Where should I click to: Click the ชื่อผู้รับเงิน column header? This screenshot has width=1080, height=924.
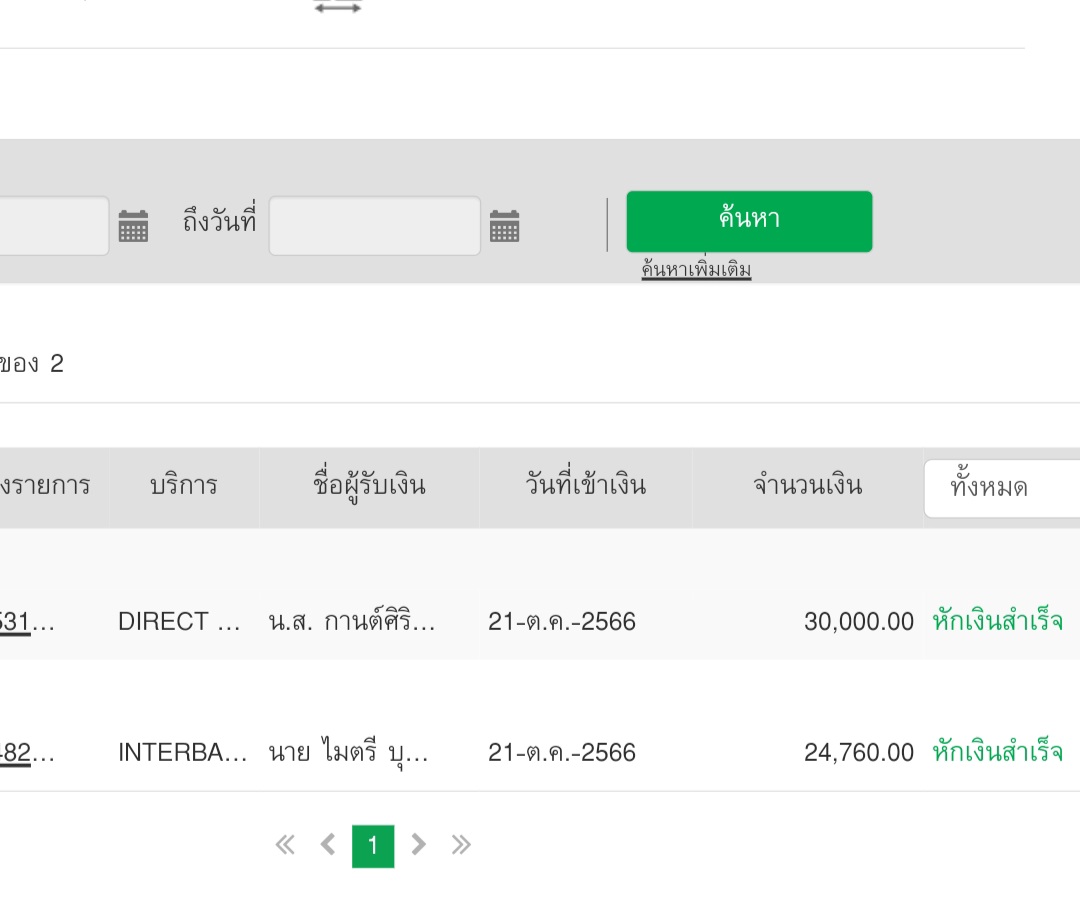[x=369, y=487]
